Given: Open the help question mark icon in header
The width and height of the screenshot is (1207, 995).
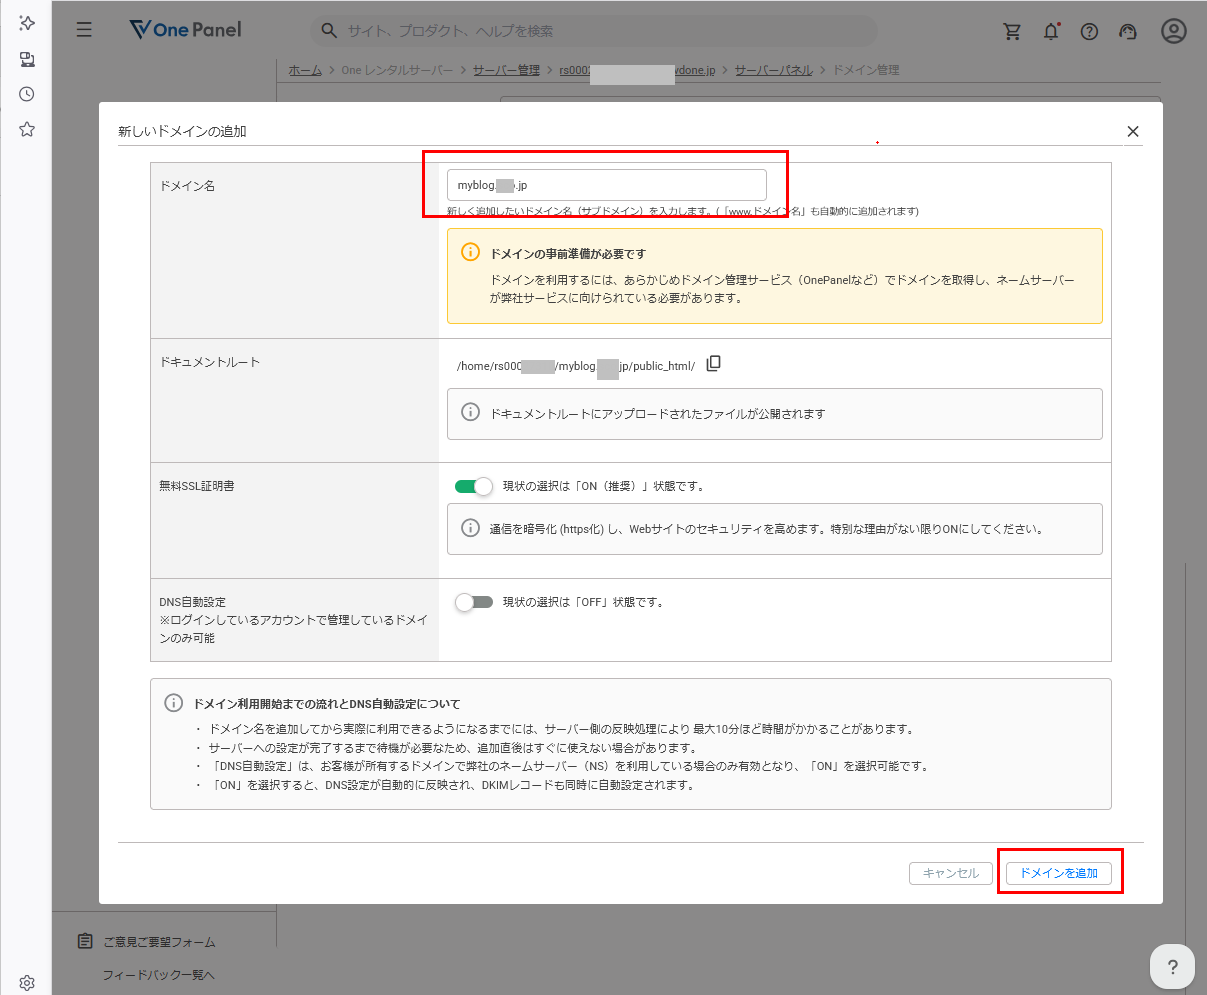Looking at the screenshot, I should tap(1089, 31).
